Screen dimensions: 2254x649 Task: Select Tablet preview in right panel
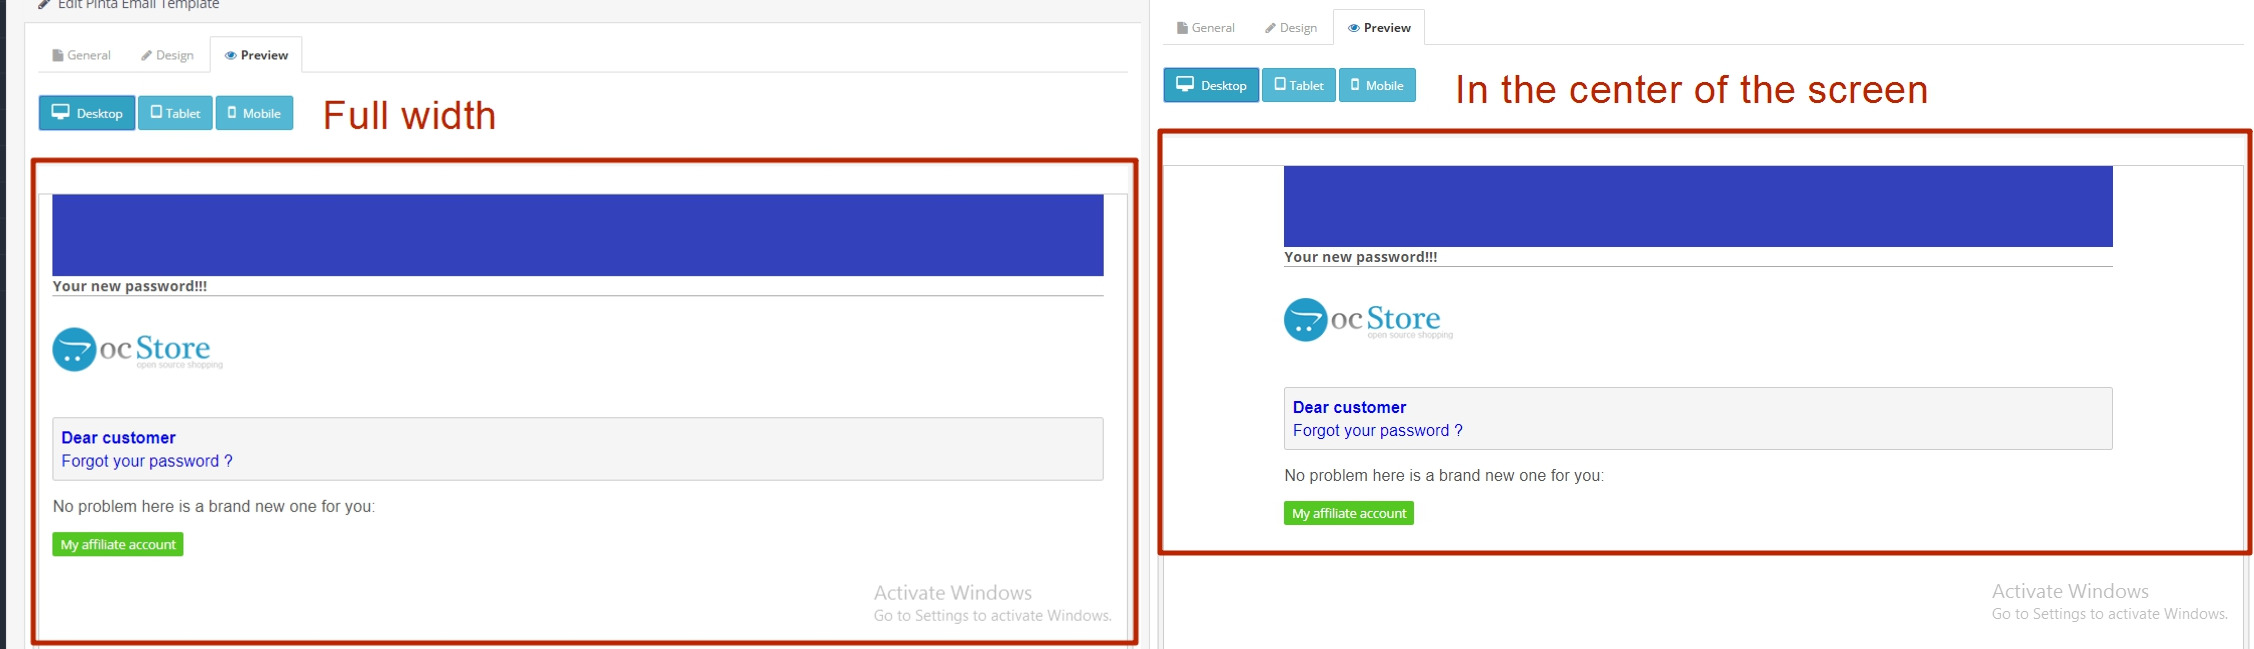pos(1298,85)
